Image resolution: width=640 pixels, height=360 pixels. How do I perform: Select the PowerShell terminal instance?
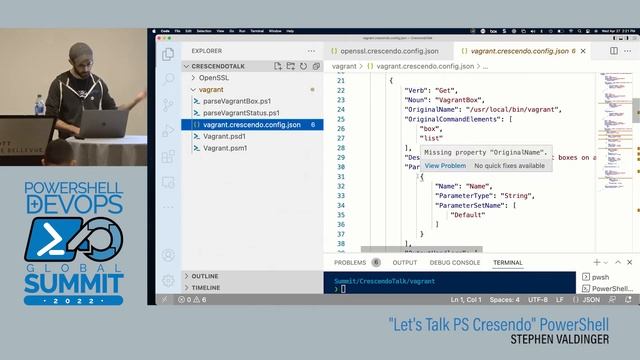[x=607, y=289]
